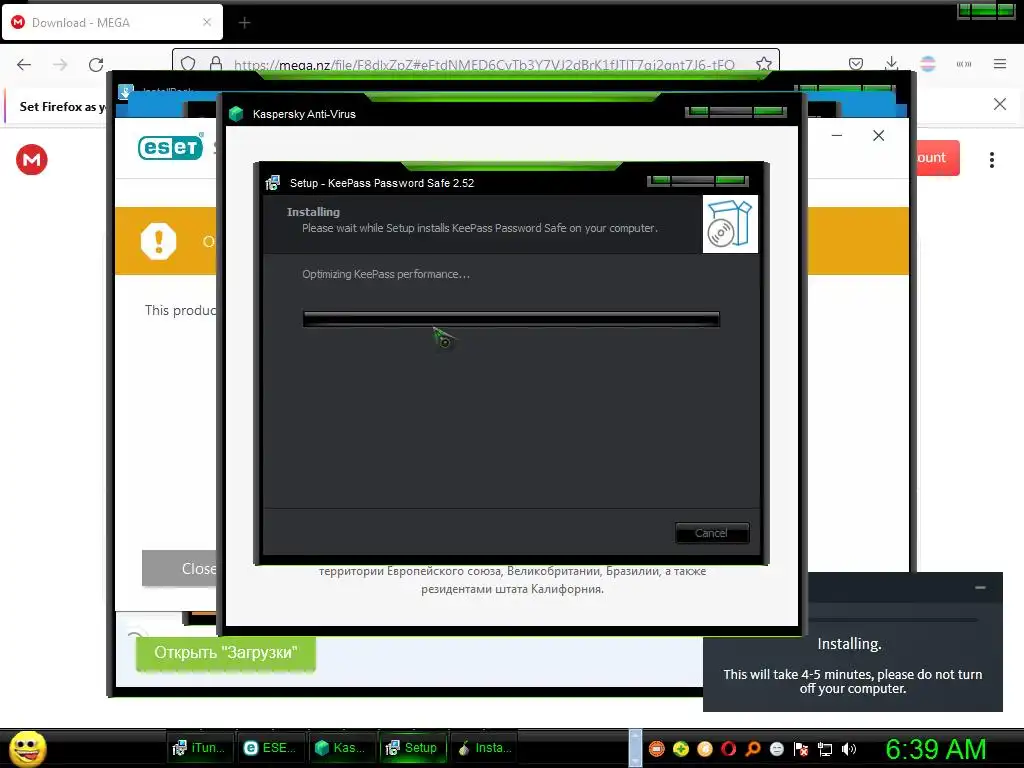Screen dimensions: 1024x768
Task: Click the green plus tray icon
Action: [681, 749]
